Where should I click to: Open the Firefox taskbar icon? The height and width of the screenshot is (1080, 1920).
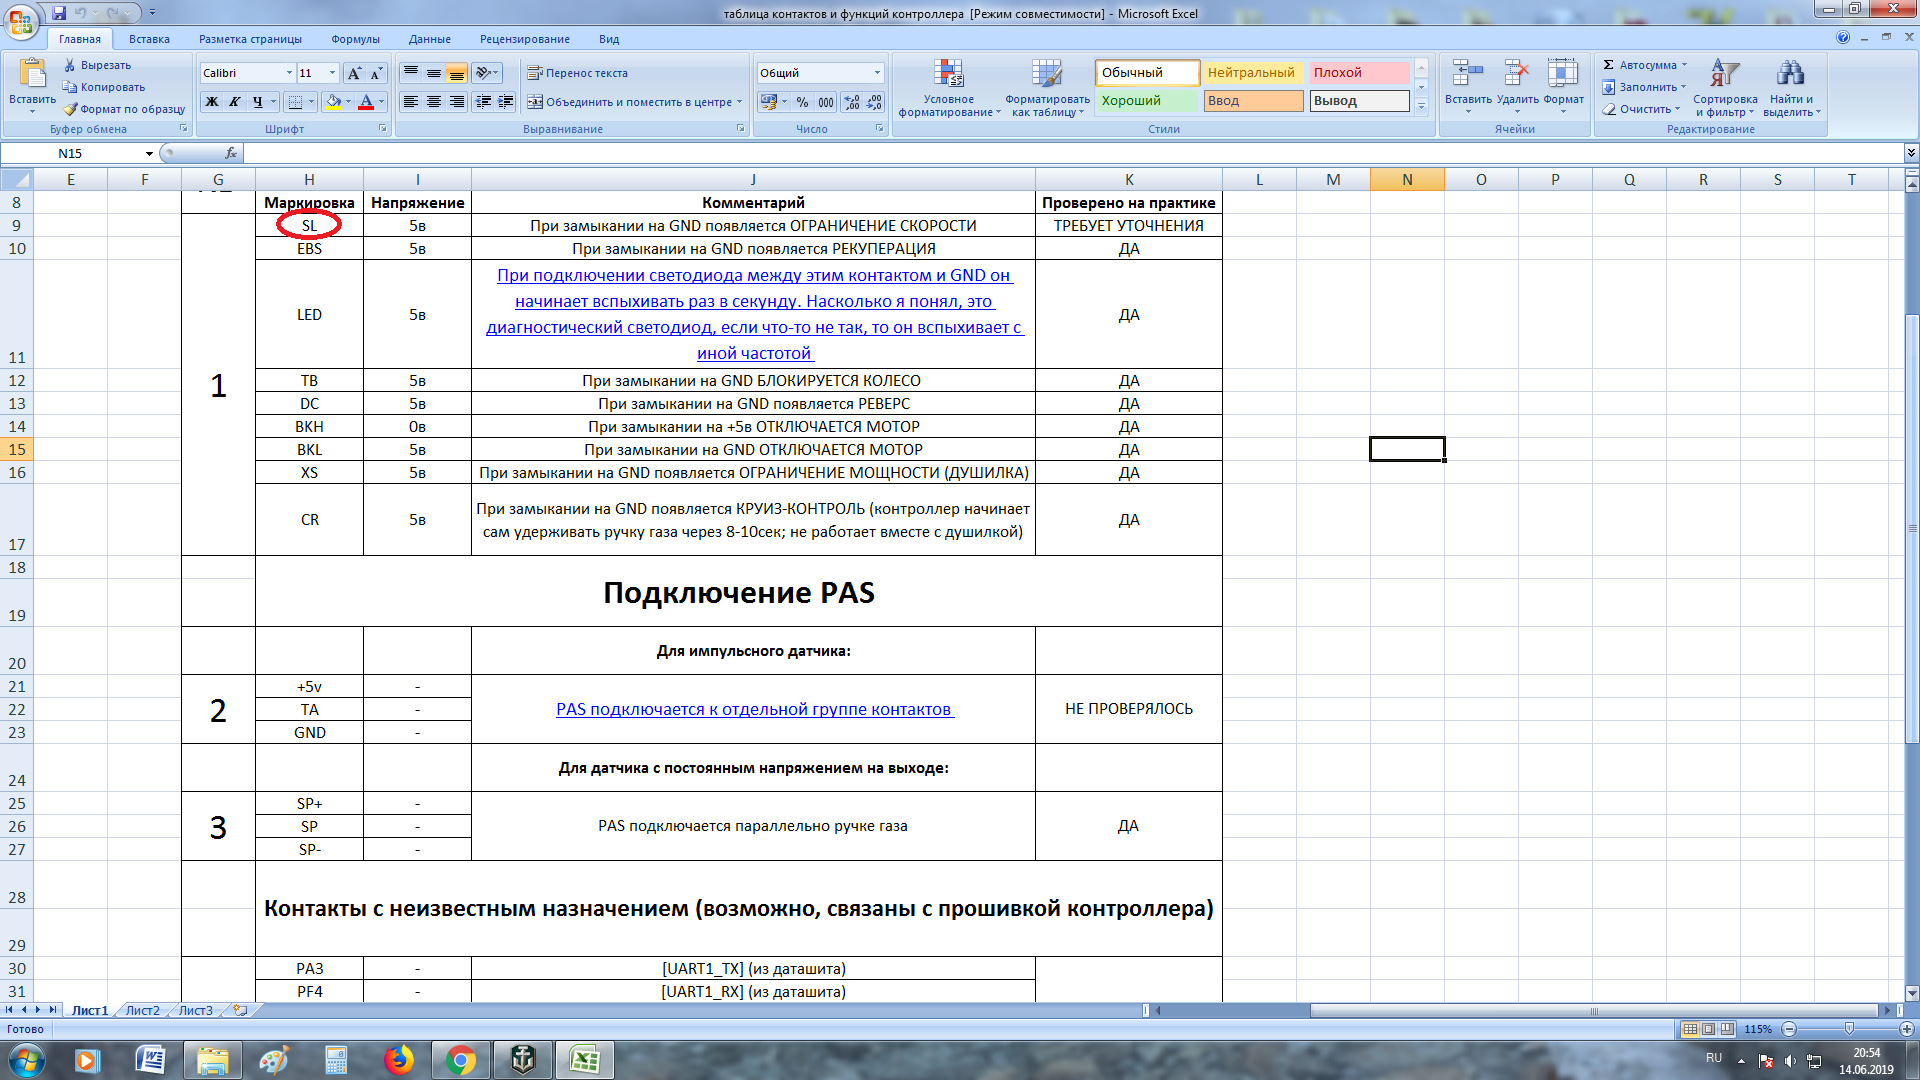[x=398, y=1060]
